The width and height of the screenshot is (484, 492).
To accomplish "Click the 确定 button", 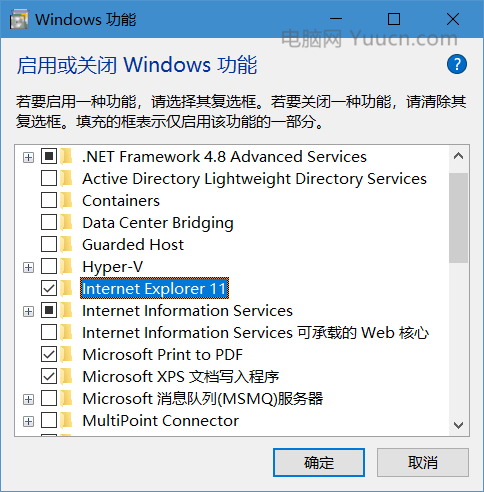I will click(319, 462).
